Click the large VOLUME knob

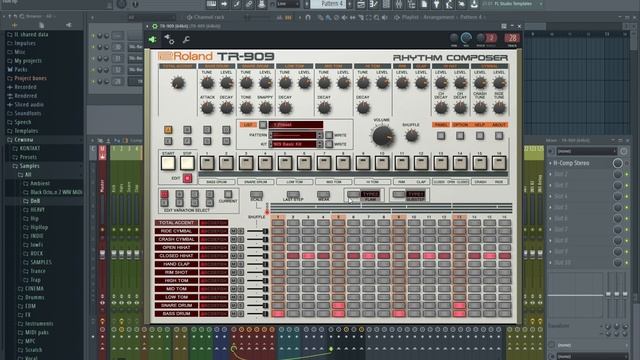382,136
